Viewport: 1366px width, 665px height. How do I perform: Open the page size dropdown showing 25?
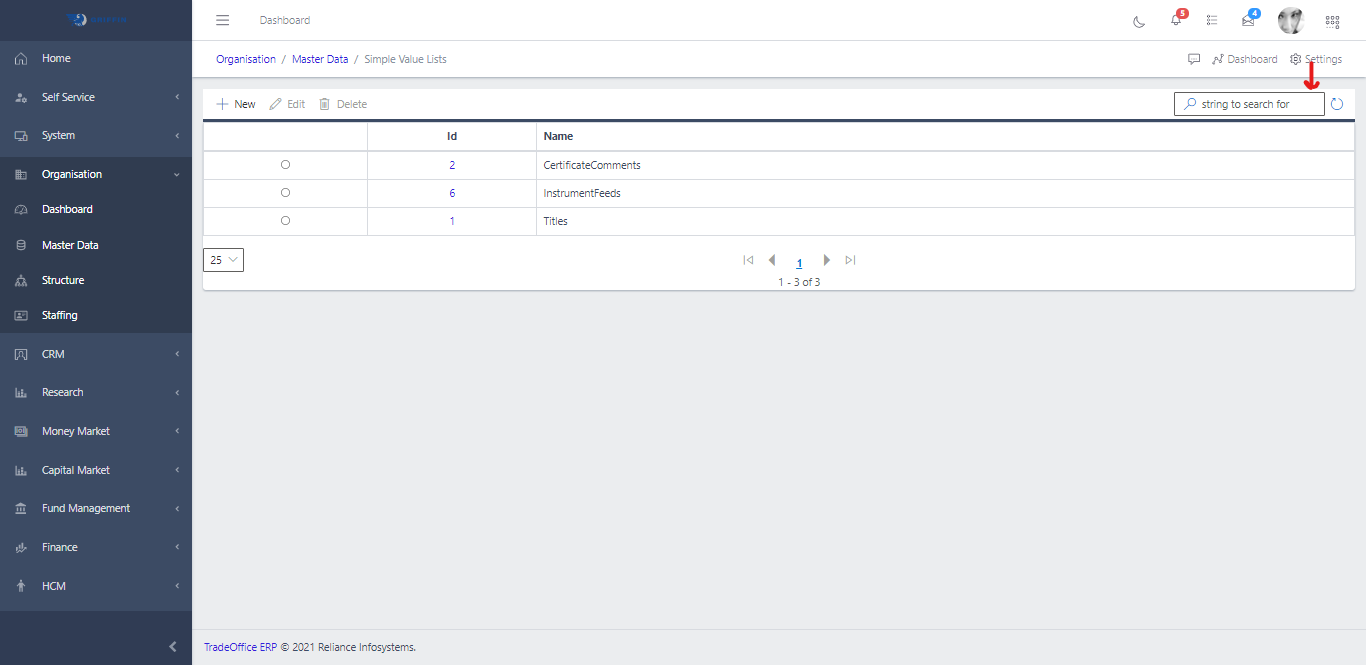223,260
